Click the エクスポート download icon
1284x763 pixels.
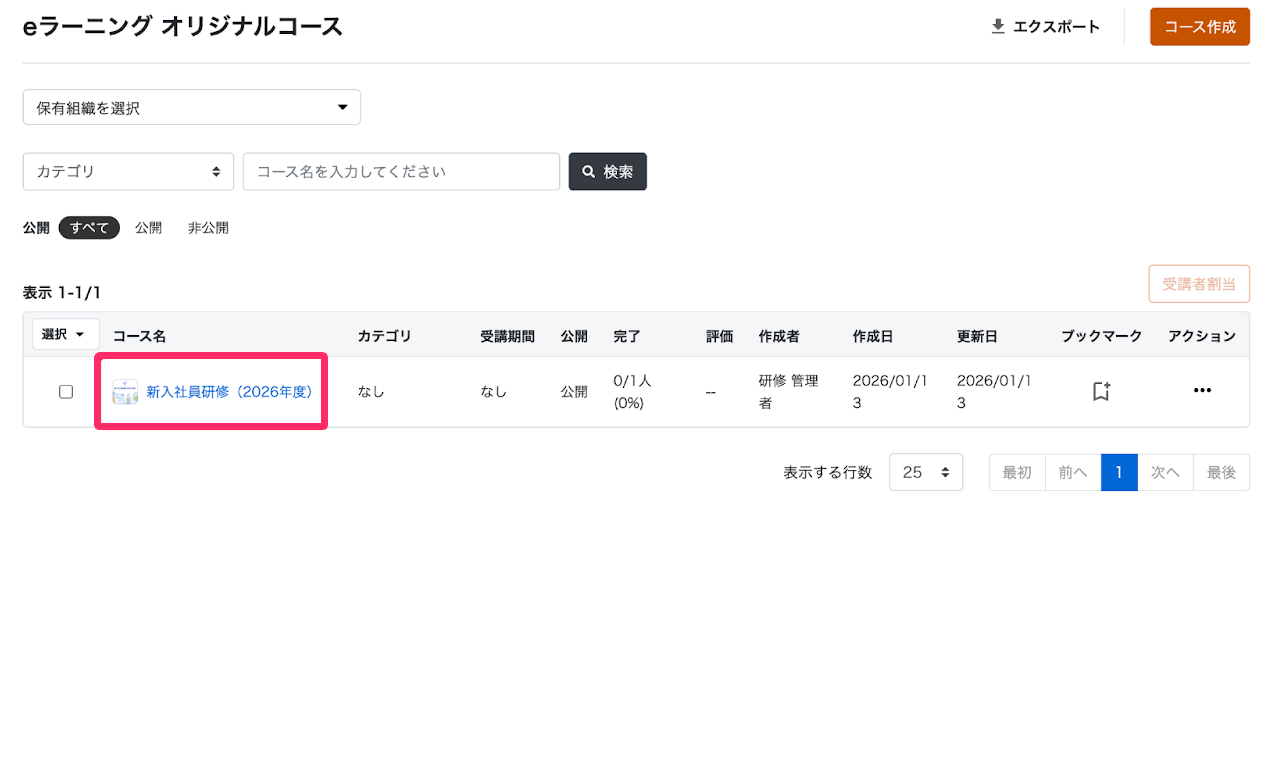click(x=998, y=27)
